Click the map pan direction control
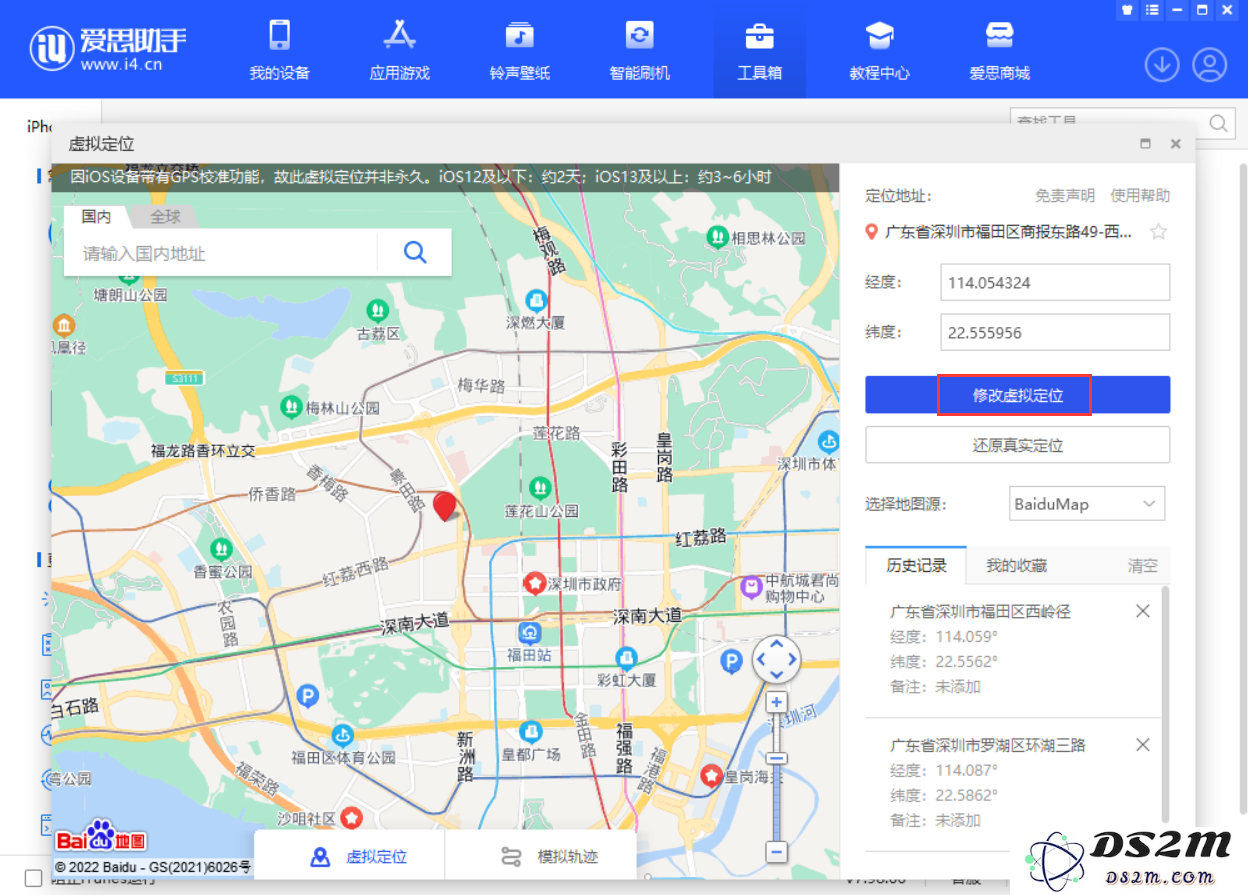Viewport: 1248px width, 895px height. pos(777,659)
